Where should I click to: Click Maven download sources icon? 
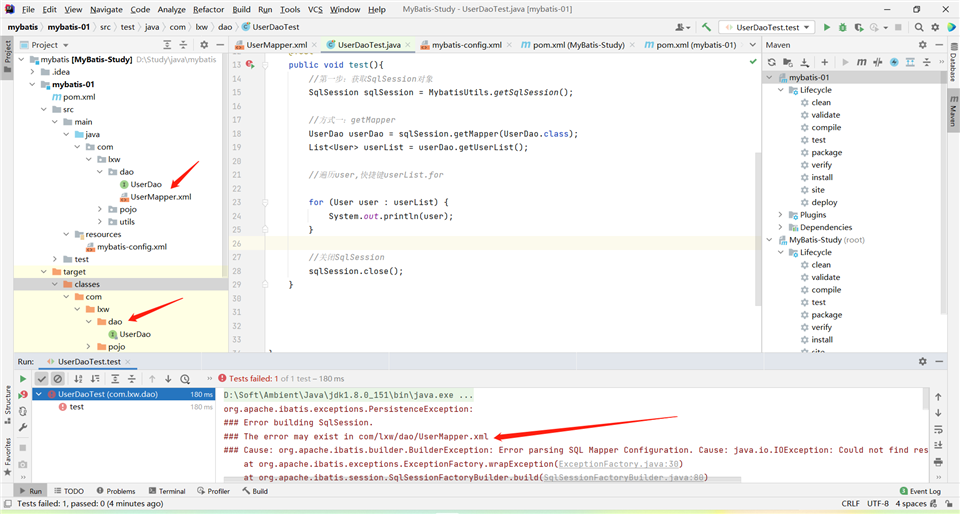coord(804,62)
